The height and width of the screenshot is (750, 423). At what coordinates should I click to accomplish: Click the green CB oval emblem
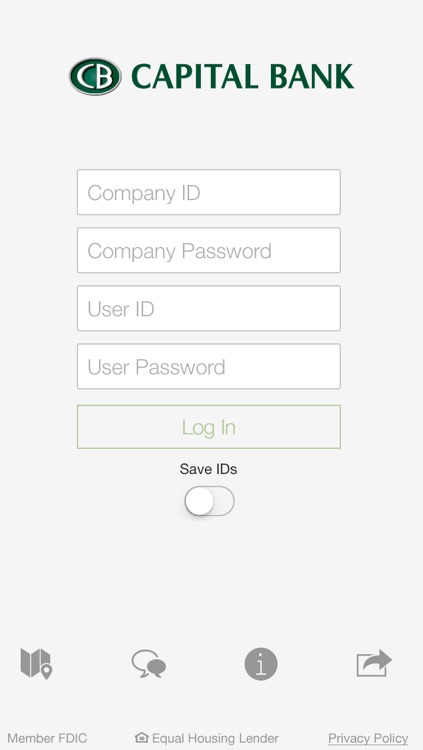95,77
